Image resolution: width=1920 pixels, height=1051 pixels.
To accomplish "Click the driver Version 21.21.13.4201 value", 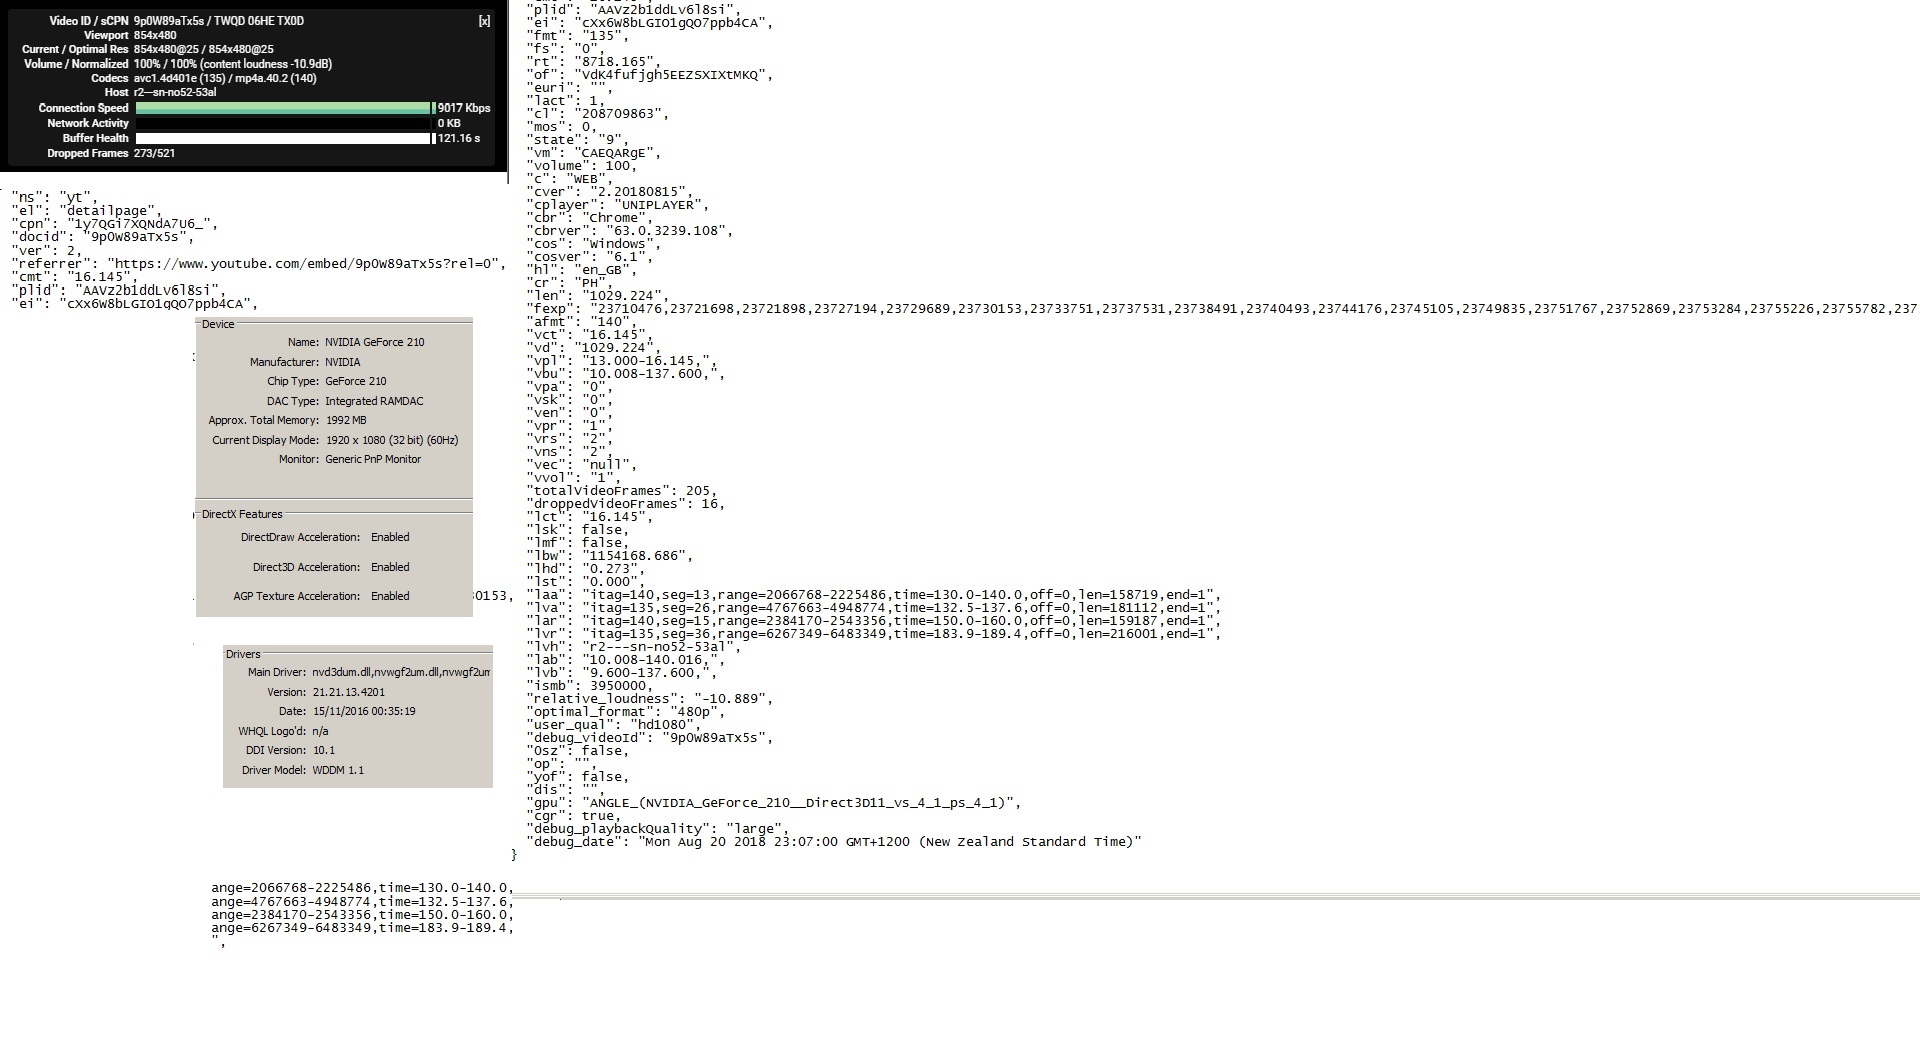I will (348, 692).
